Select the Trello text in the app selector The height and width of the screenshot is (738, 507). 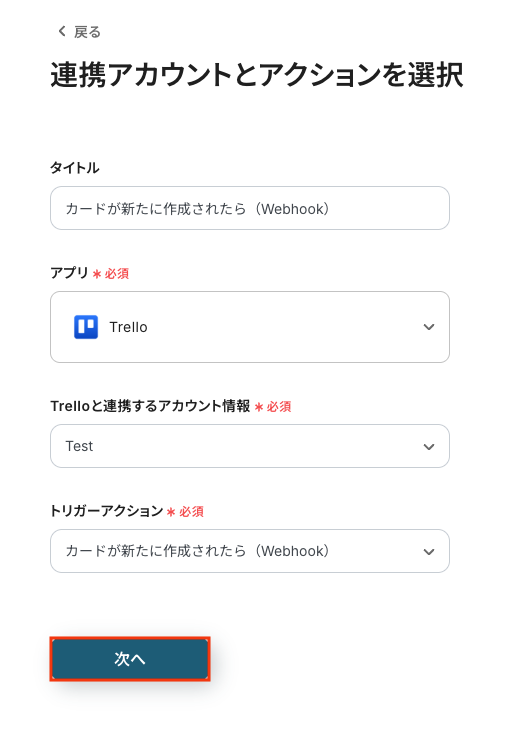129,327
